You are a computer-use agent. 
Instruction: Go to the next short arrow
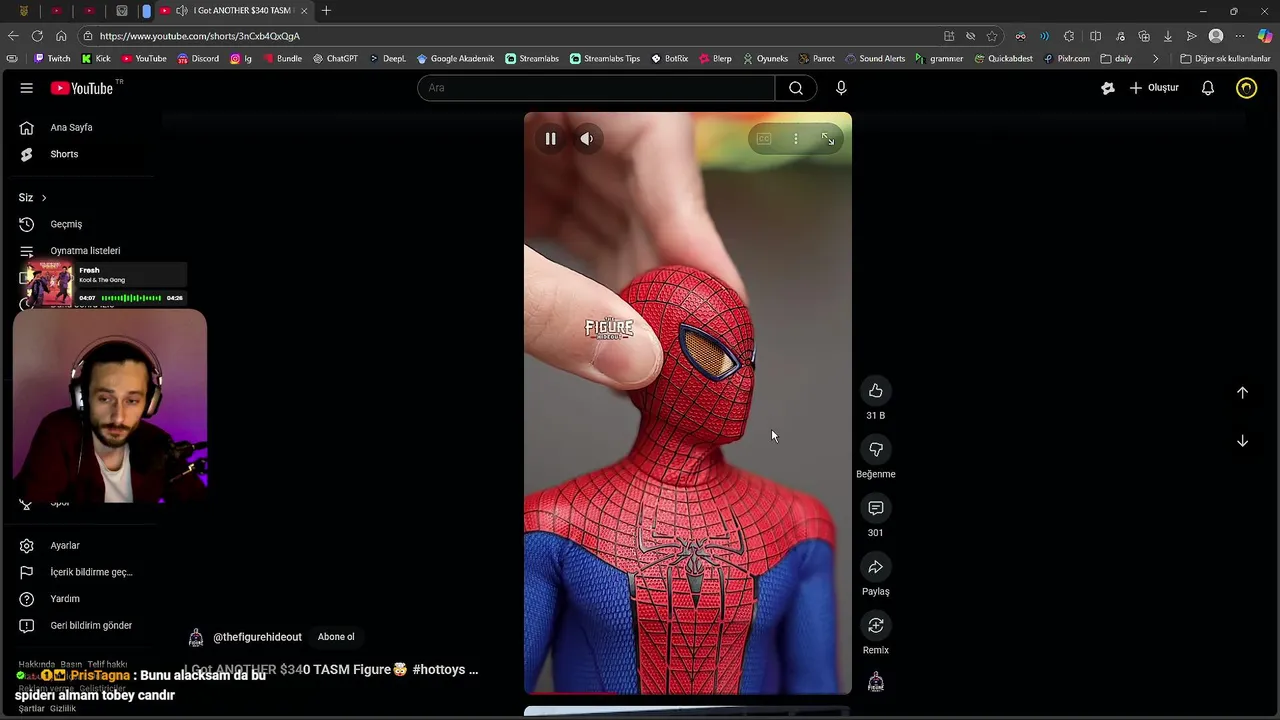tap(1242, 441)
